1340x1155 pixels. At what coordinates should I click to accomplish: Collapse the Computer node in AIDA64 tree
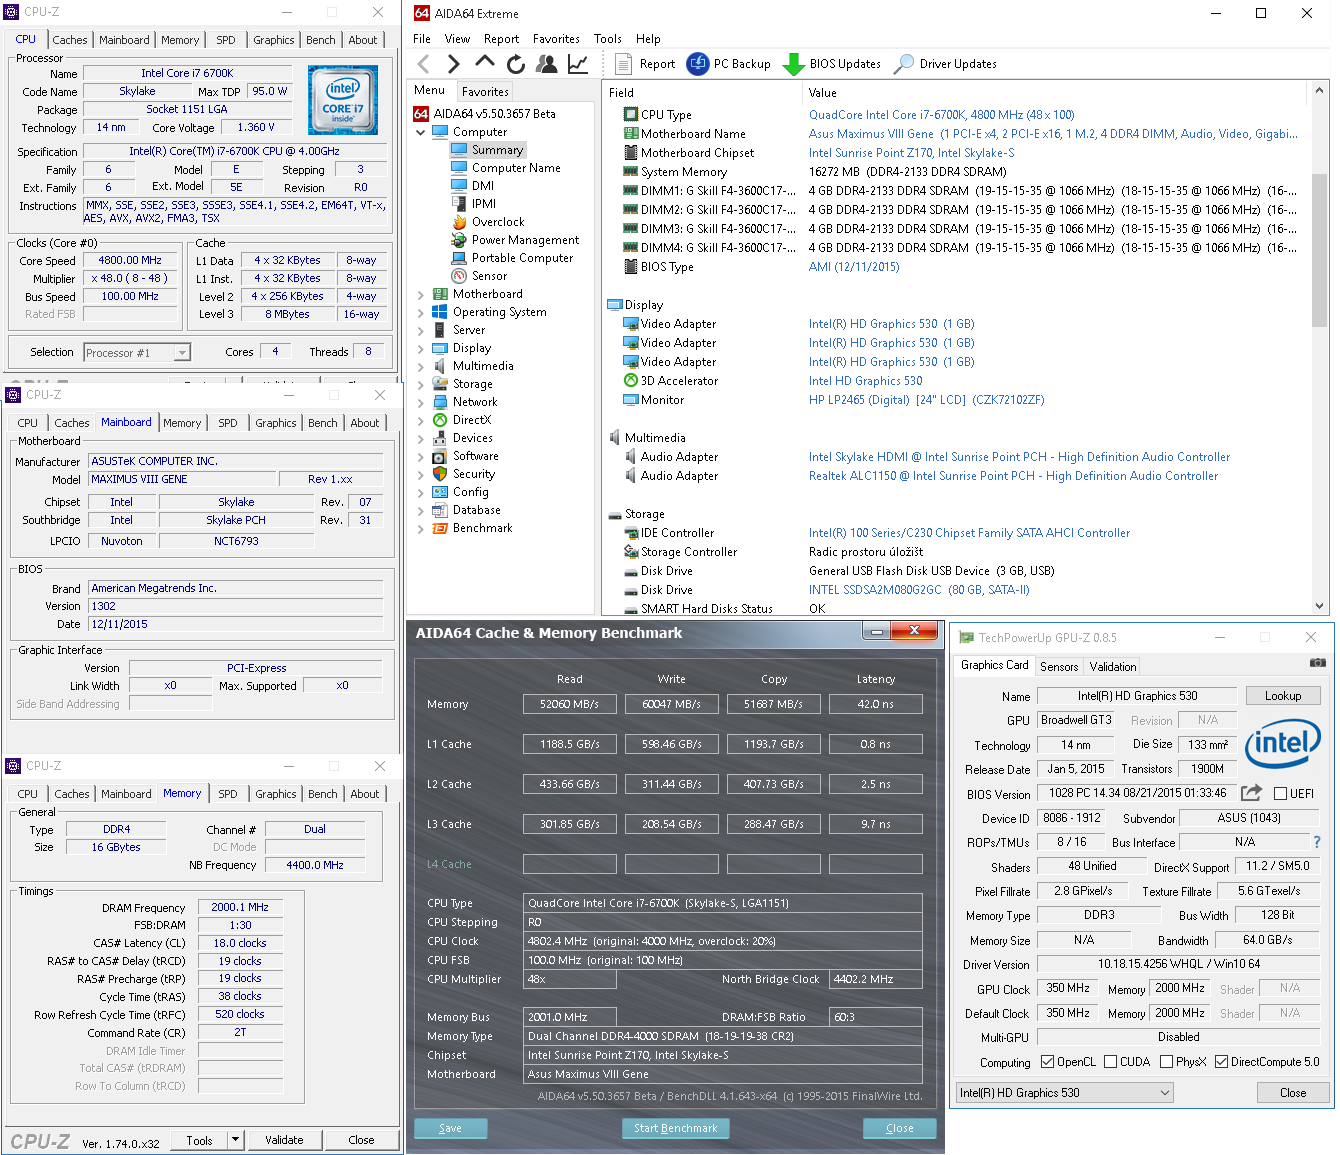421,132
